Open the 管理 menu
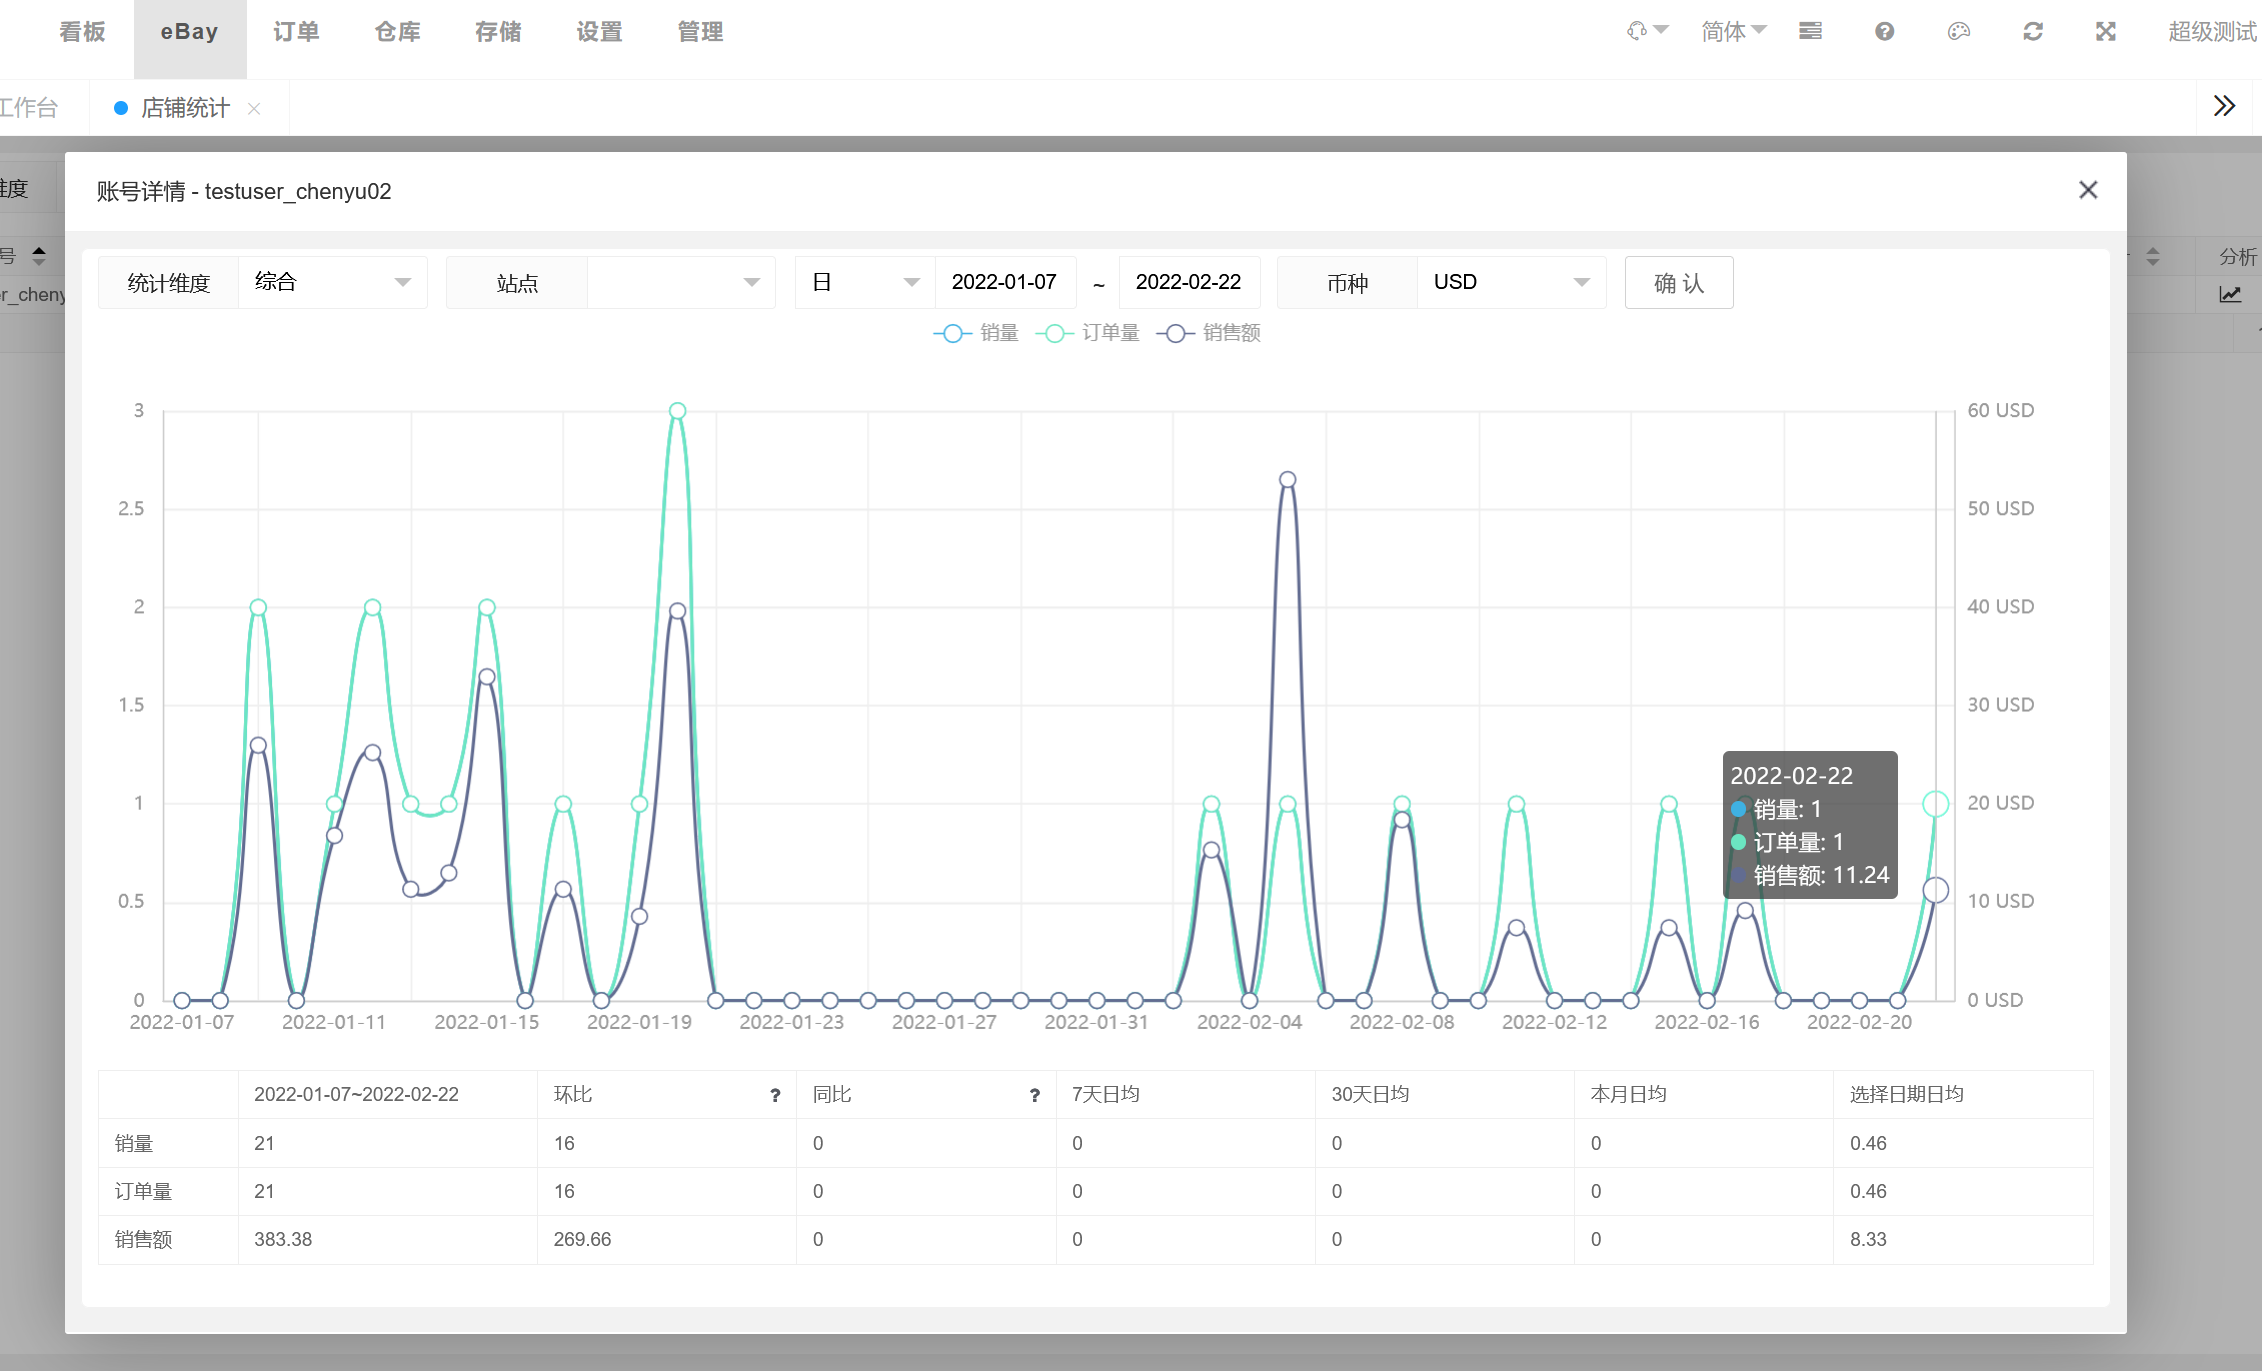This screenshot has height=1371, width=2262. [x=701, y=32]
